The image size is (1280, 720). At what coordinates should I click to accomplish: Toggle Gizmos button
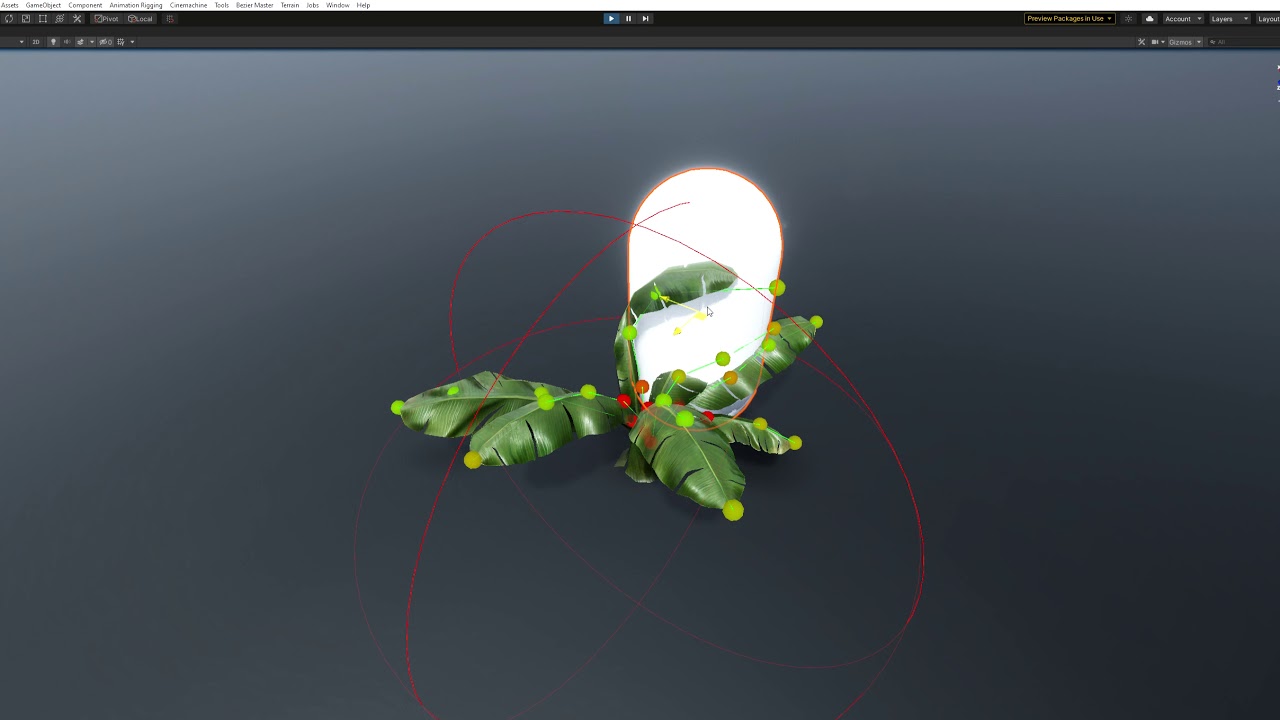(x=1181, y=42)
